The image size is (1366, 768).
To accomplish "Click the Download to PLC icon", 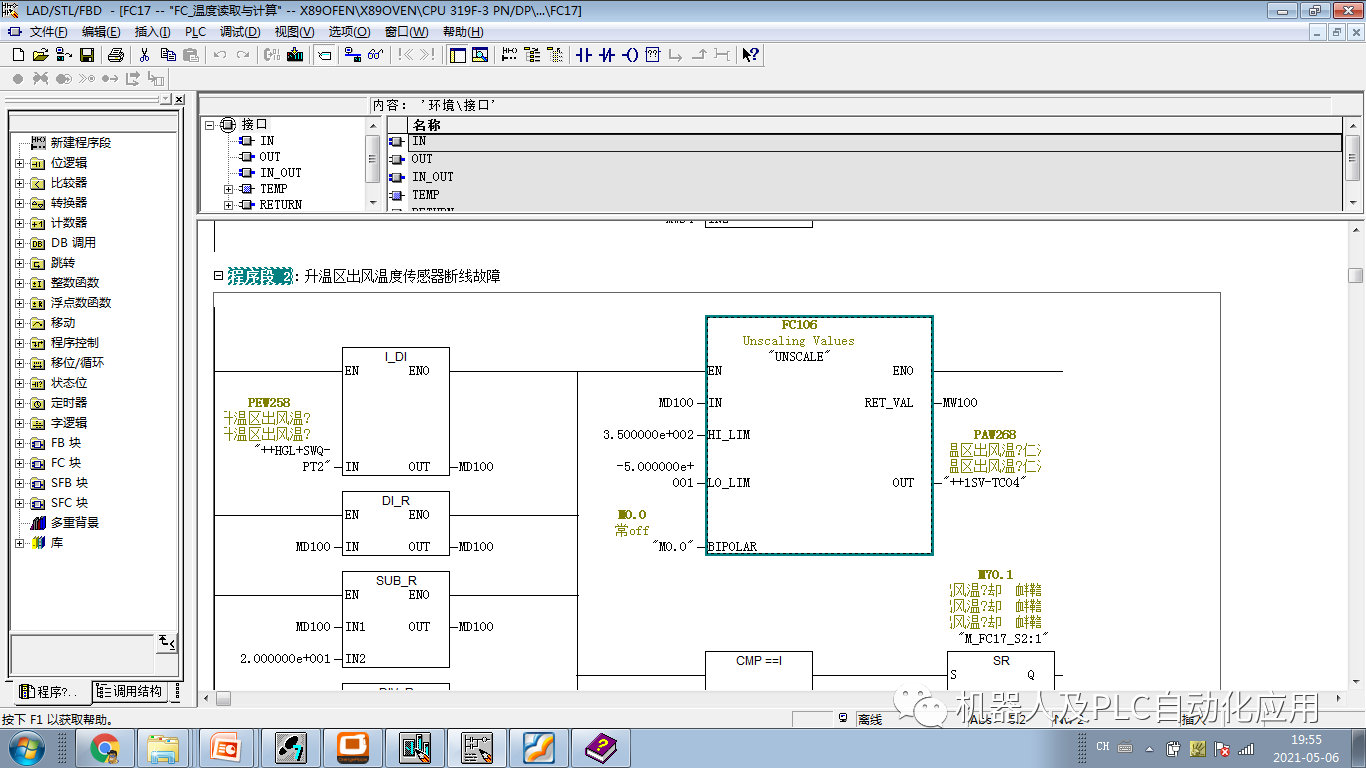I will (x=295, y=55).
